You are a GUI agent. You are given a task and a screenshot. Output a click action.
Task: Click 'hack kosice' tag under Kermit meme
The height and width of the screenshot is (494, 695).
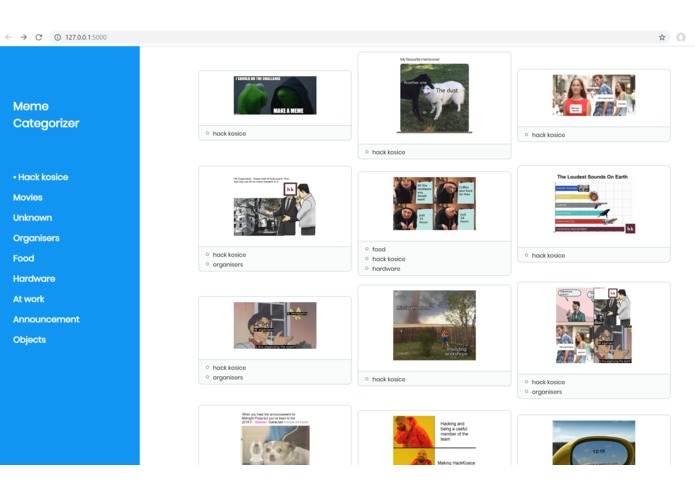(x=229, y=133)
